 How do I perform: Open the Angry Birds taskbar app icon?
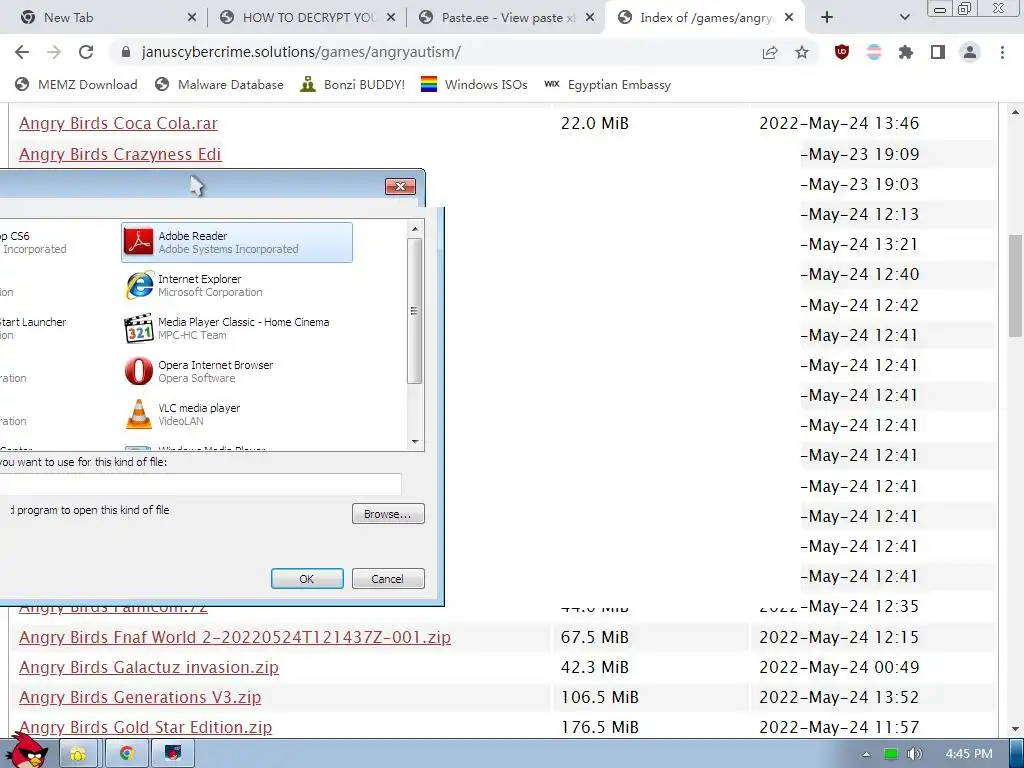[173, 754]
